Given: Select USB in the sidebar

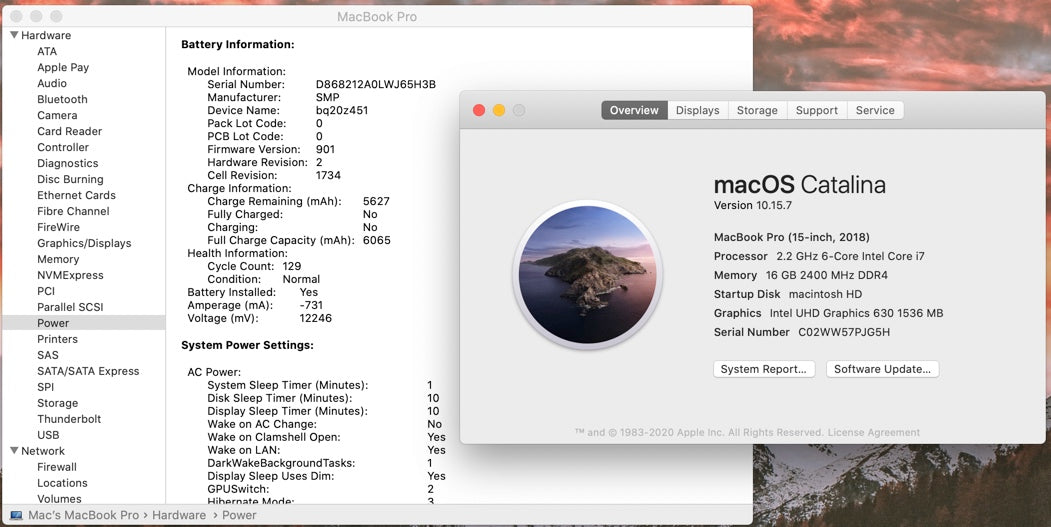Looking at the screenshot, I should pos(48,435).
